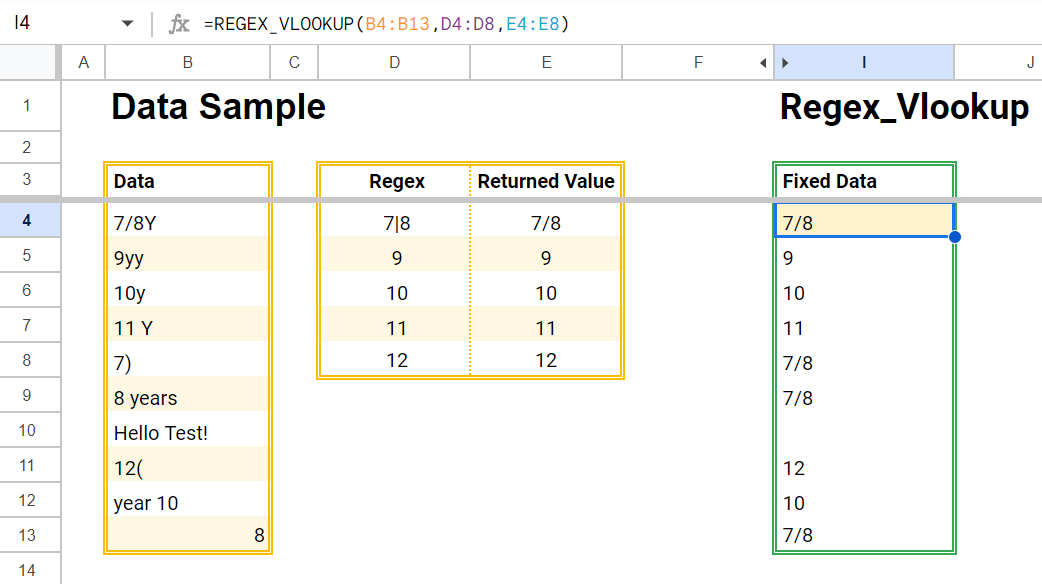Viewport: 1042px width, 586px height.
Task: Click the blue fill handle on cell I4
Action: [x=955, y=235]
